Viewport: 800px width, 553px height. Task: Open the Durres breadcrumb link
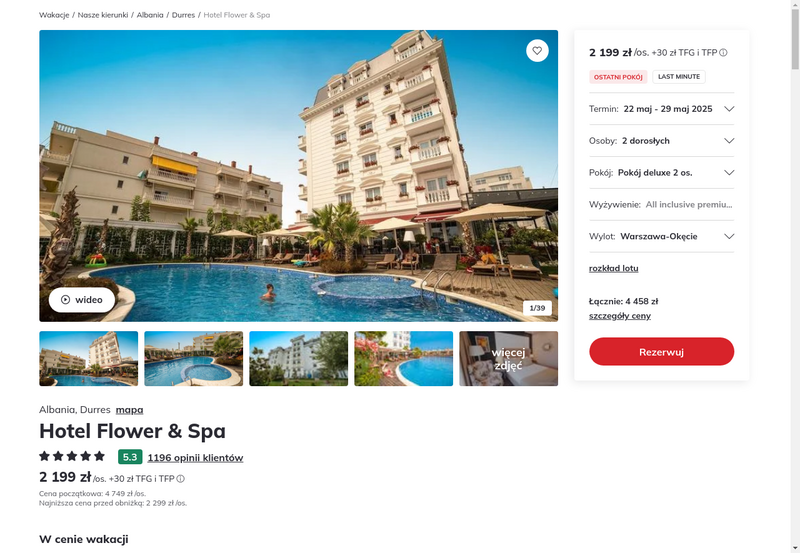point(183,15)
